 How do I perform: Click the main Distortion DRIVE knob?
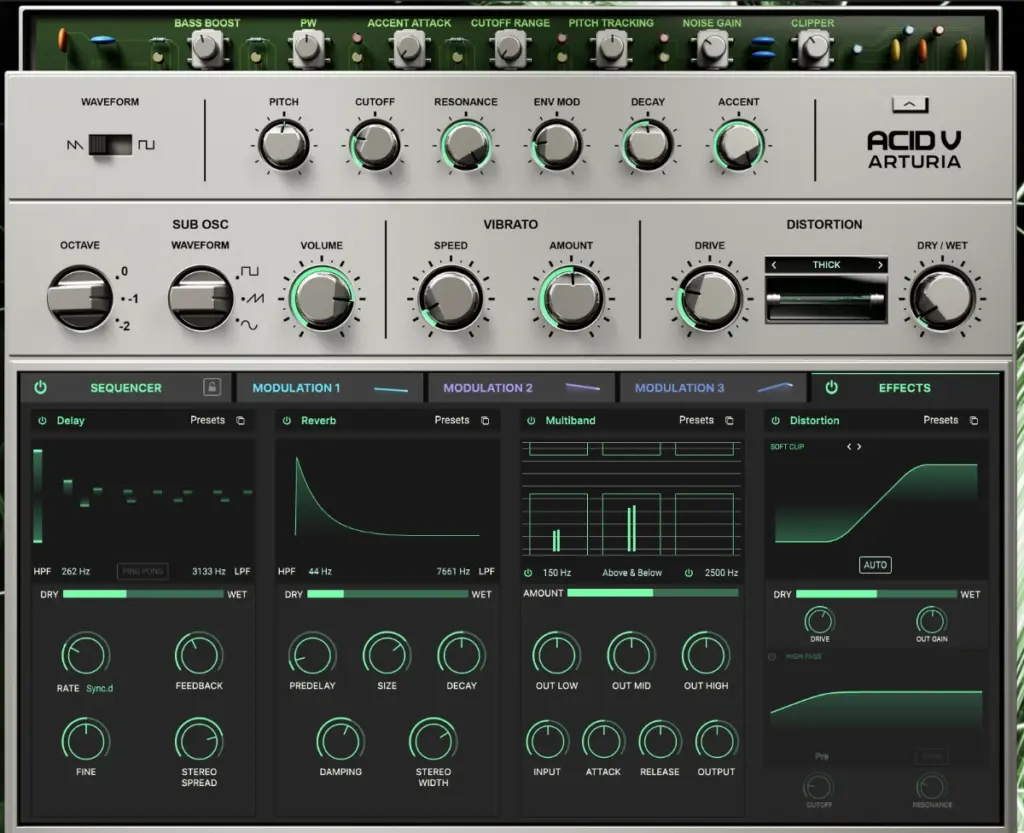coord(710,298)
